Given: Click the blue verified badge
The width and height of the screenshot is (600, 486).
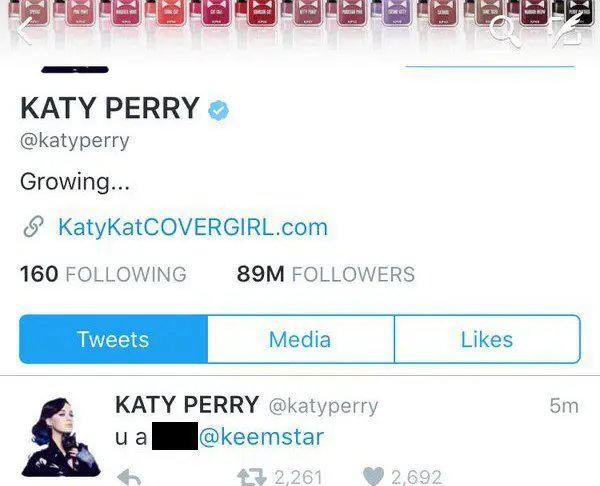Looking at the screenshot, I should pos(218,110).
